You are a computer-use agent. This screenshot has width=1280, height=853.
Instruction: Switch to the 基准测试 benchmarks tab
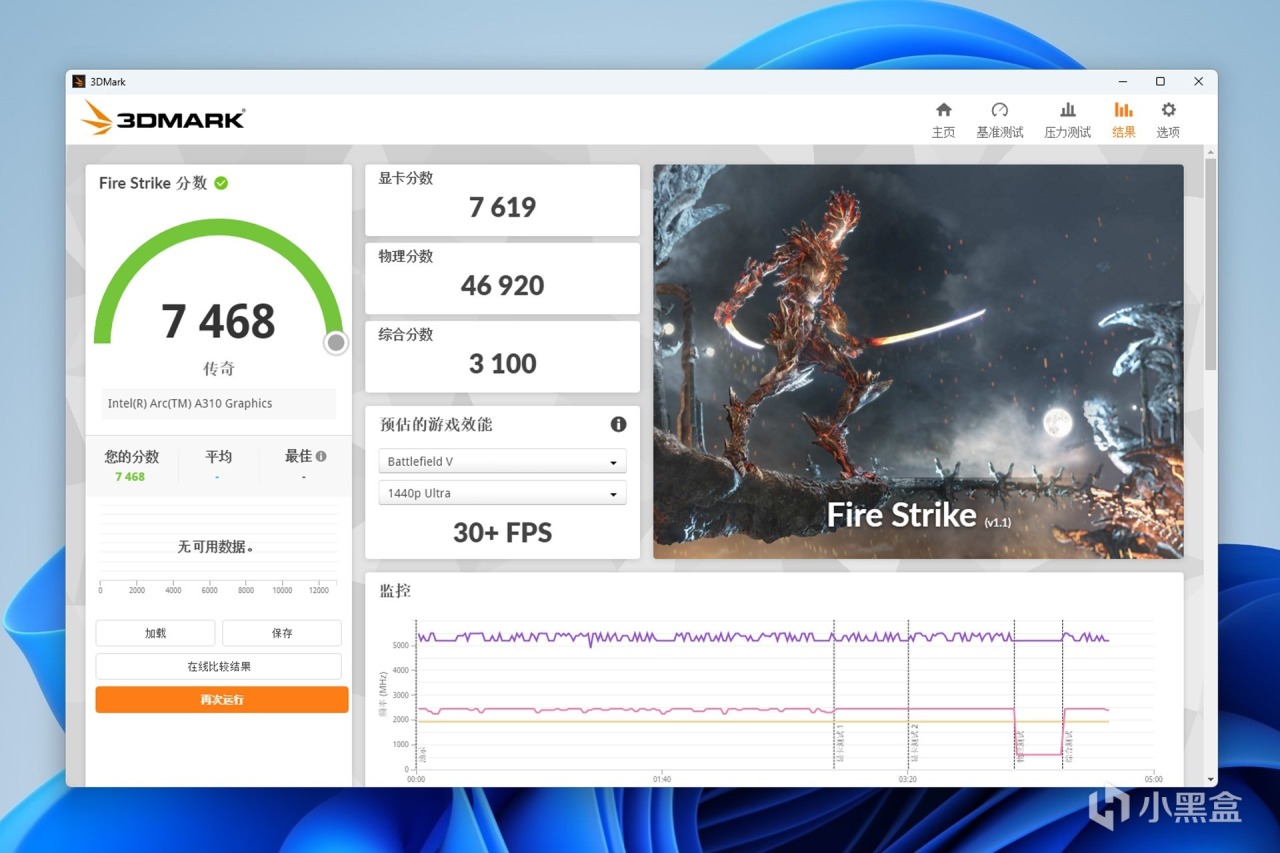(x=1000, y=120)
